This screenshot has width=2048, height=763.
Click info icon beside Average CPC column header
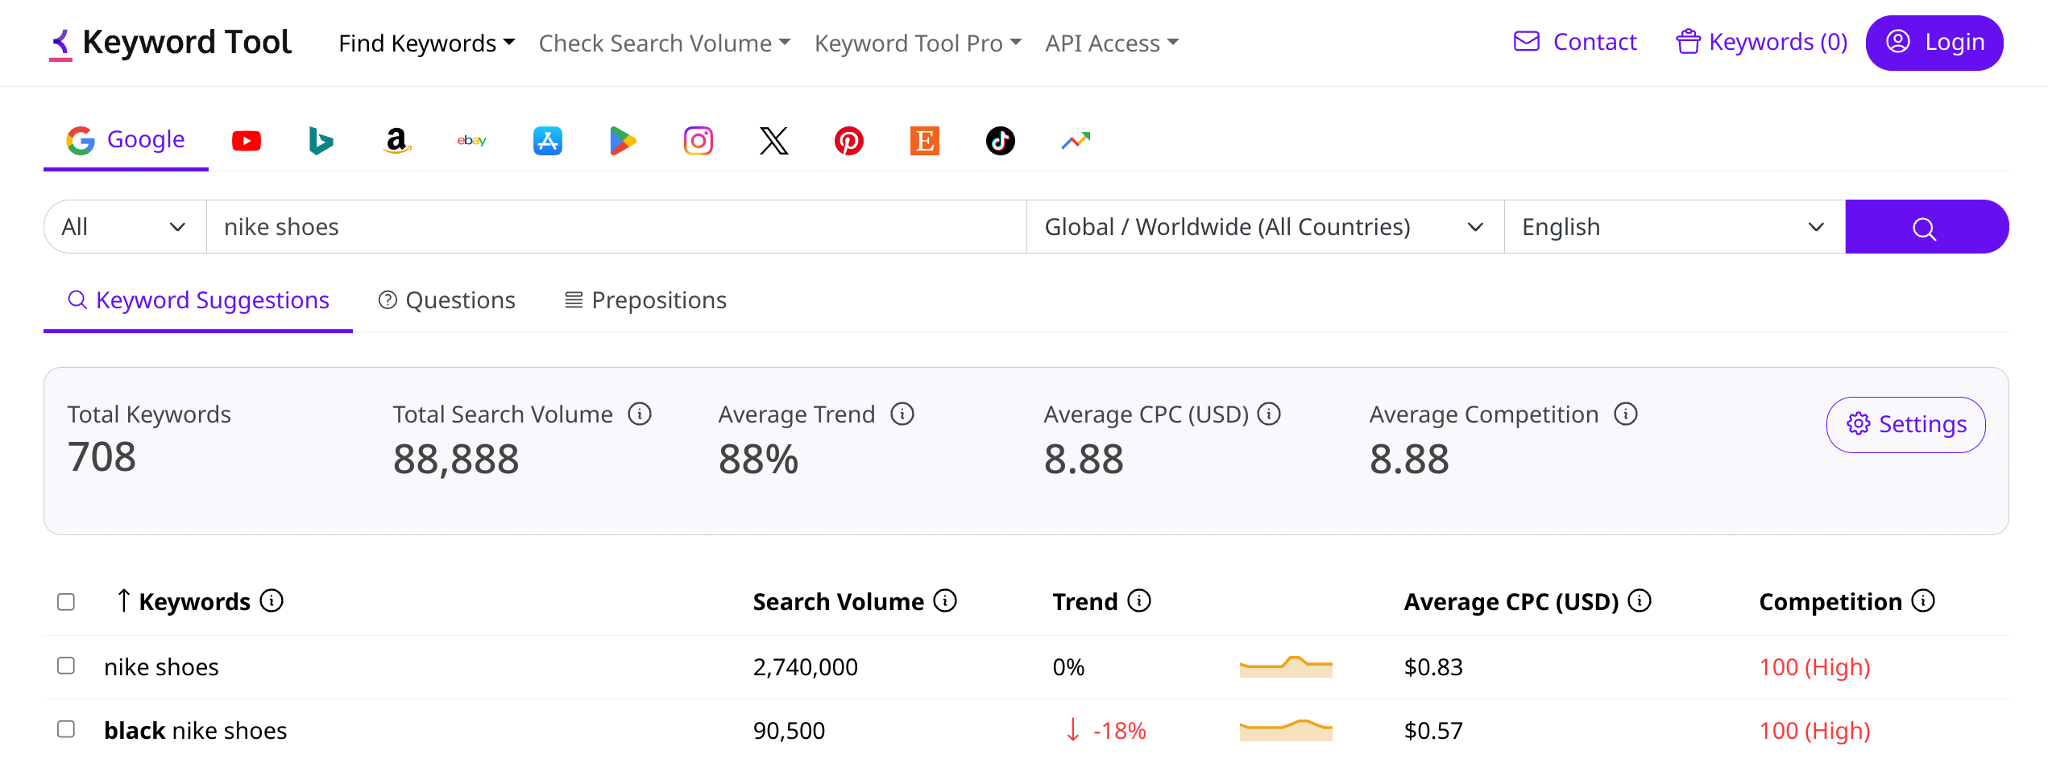1639,601
